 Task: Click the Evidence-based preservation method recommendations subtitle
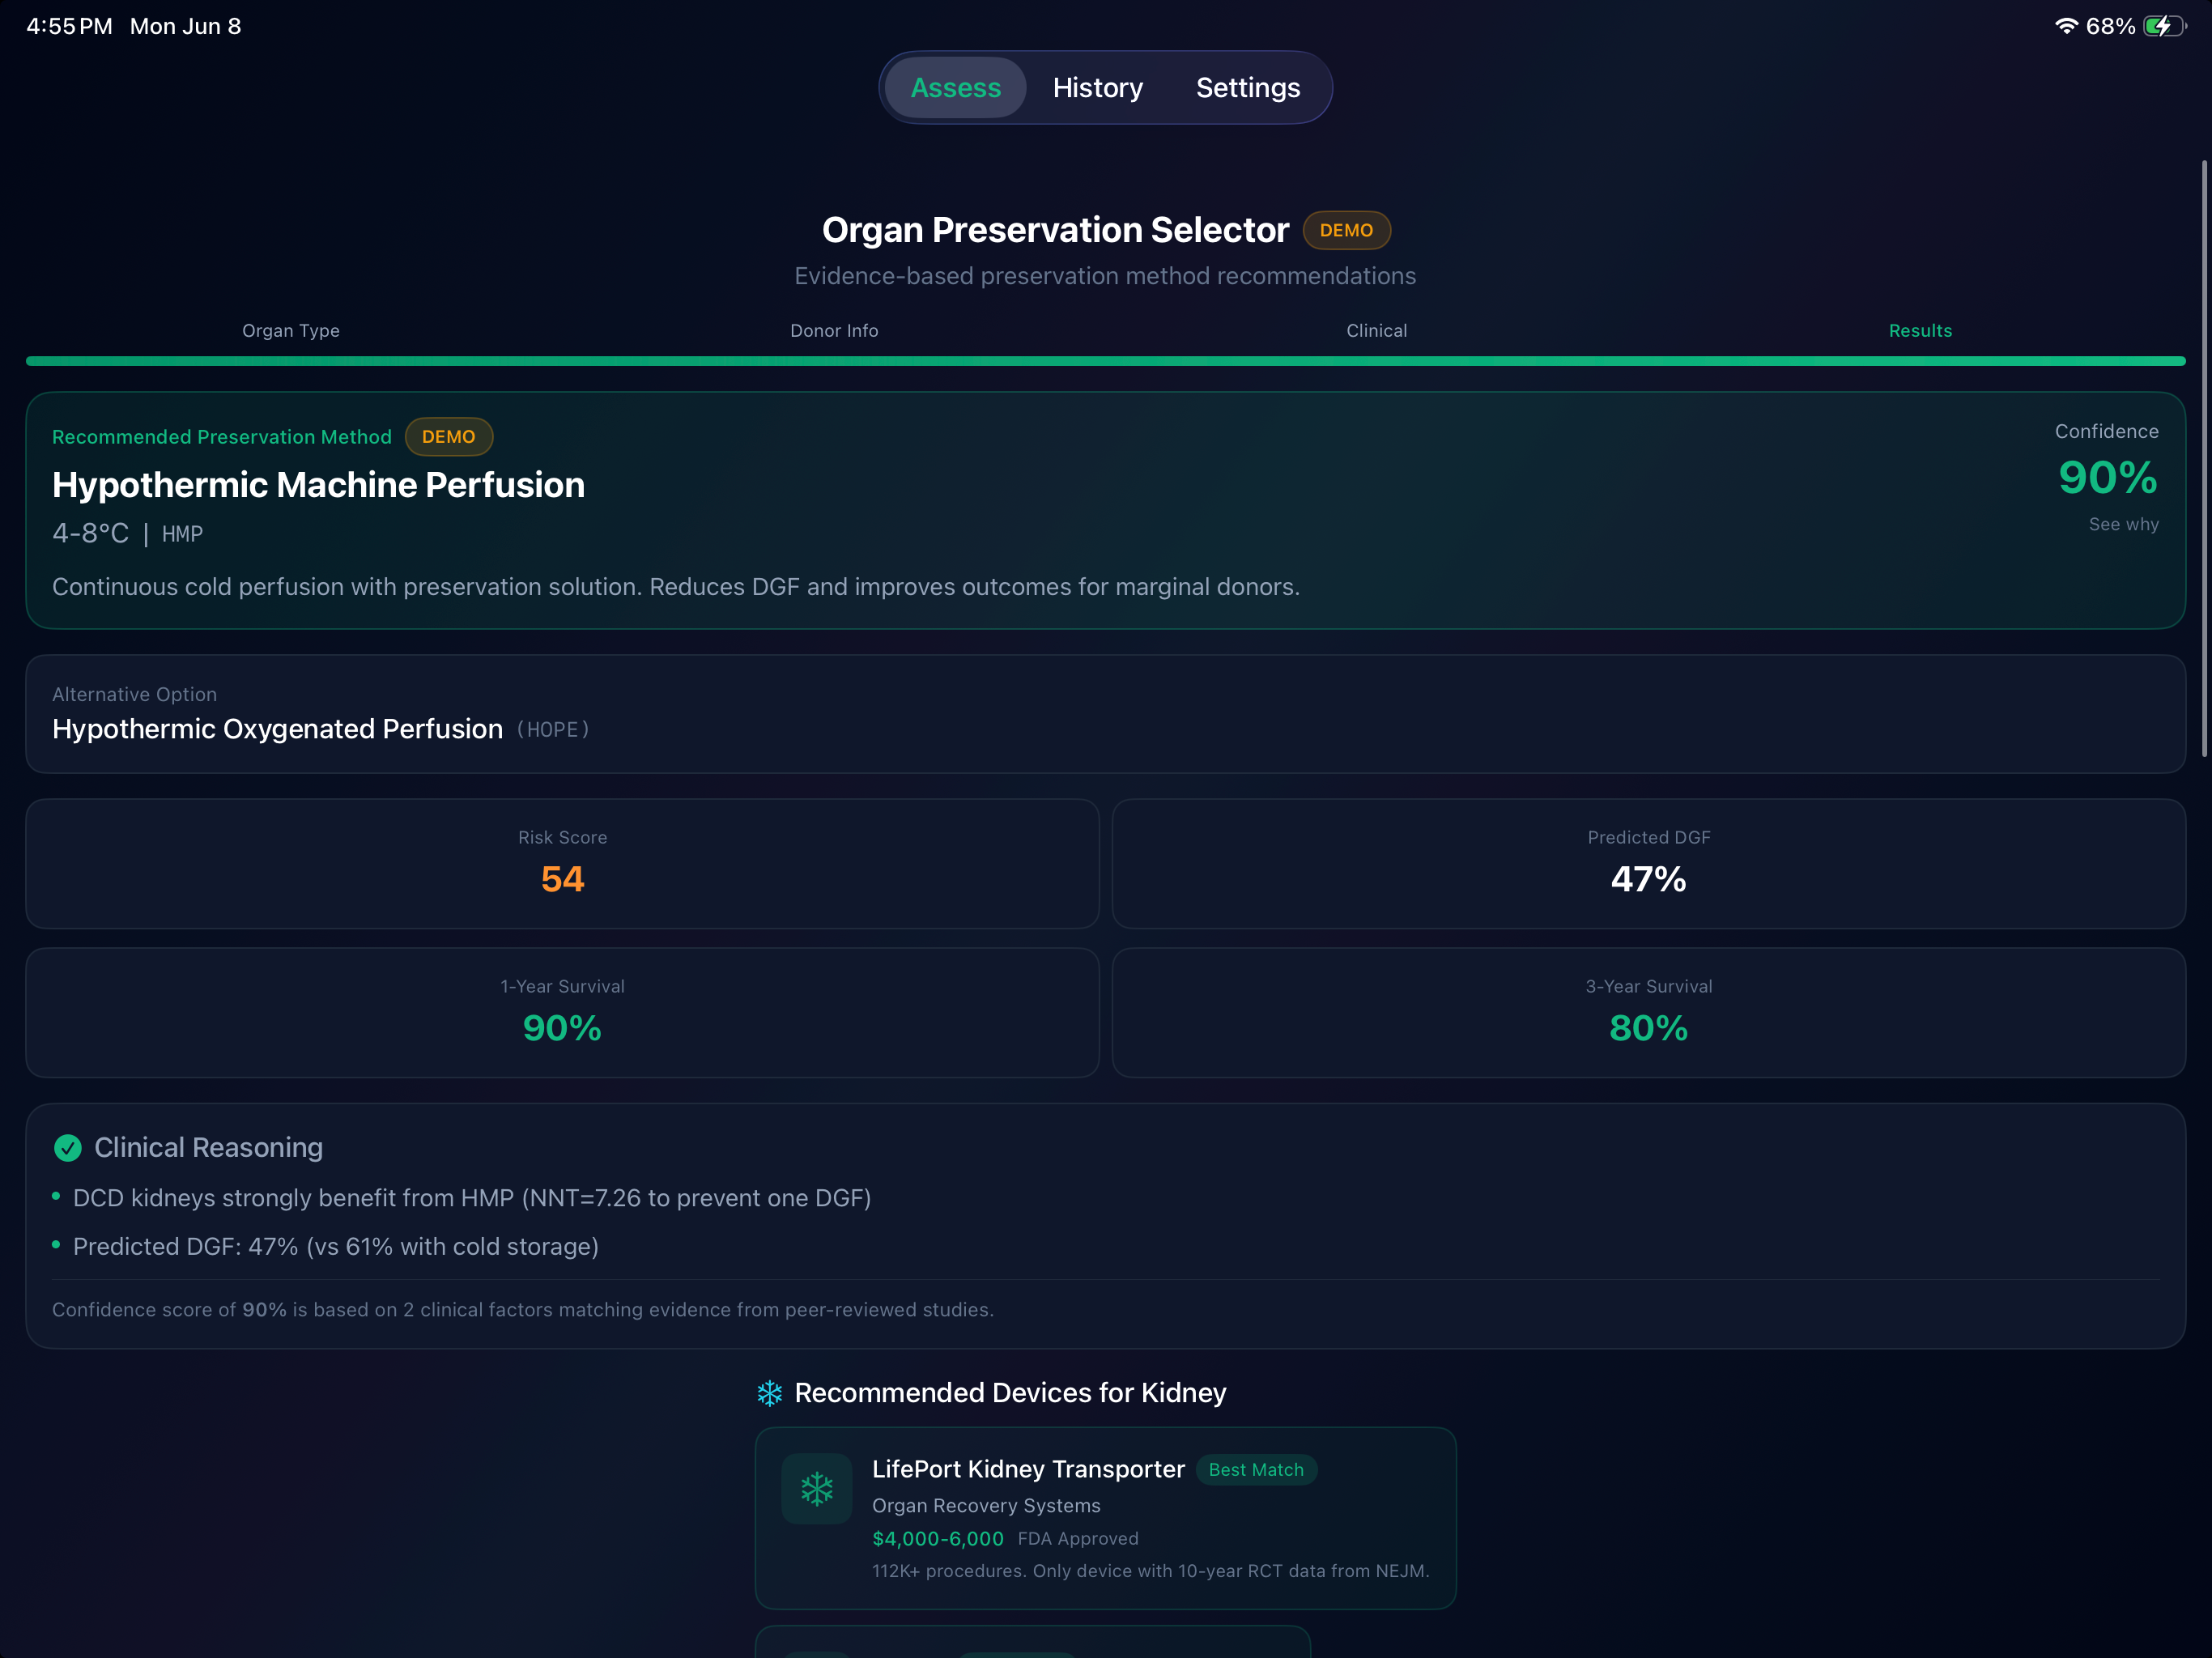pyautogui.click(x=1105, y=276)
